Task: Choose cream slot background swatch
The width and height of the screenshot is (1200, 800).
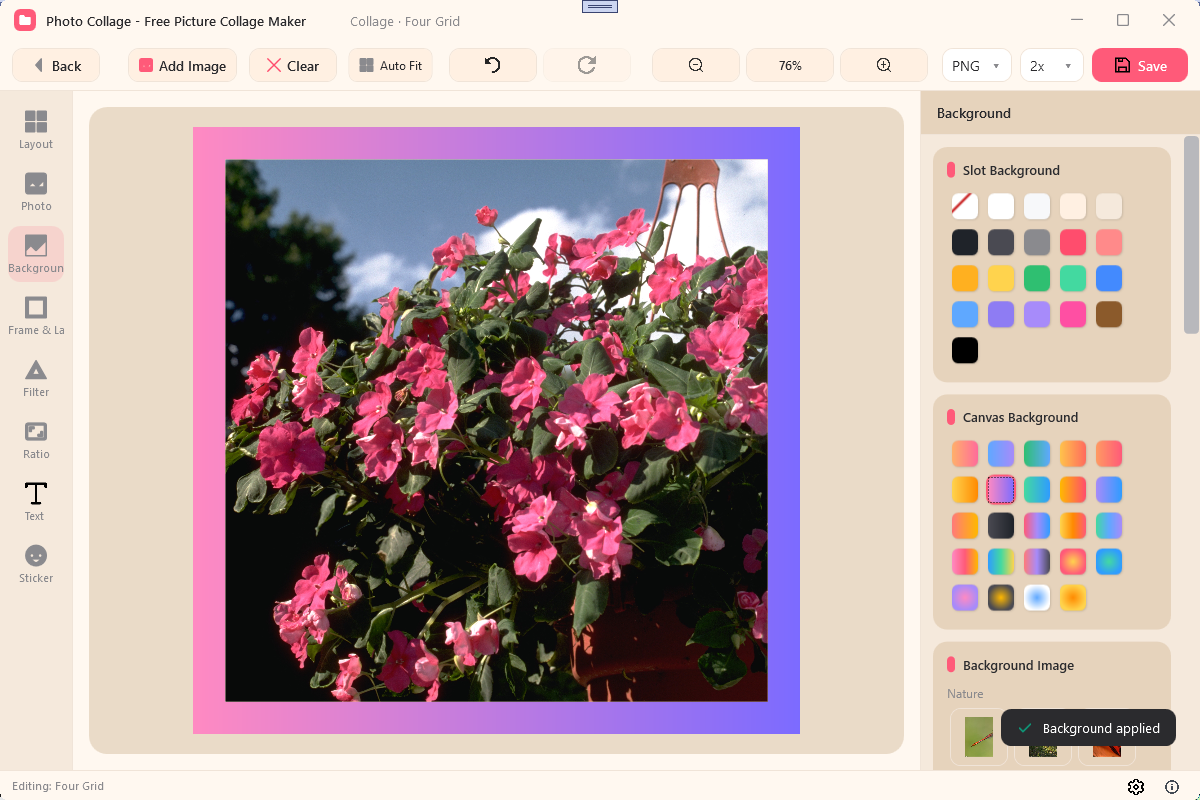Action: coord(1073,206)
